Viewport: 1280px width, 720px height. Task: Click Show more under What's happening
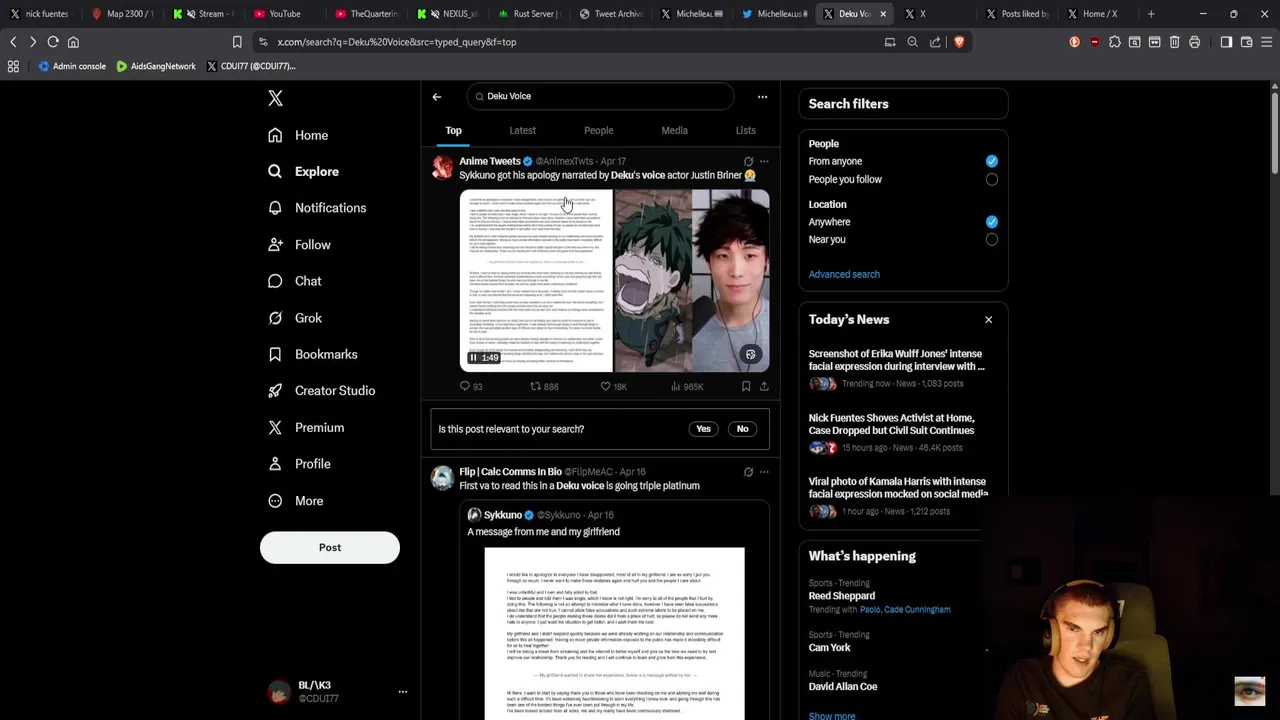tap(832, 716)
